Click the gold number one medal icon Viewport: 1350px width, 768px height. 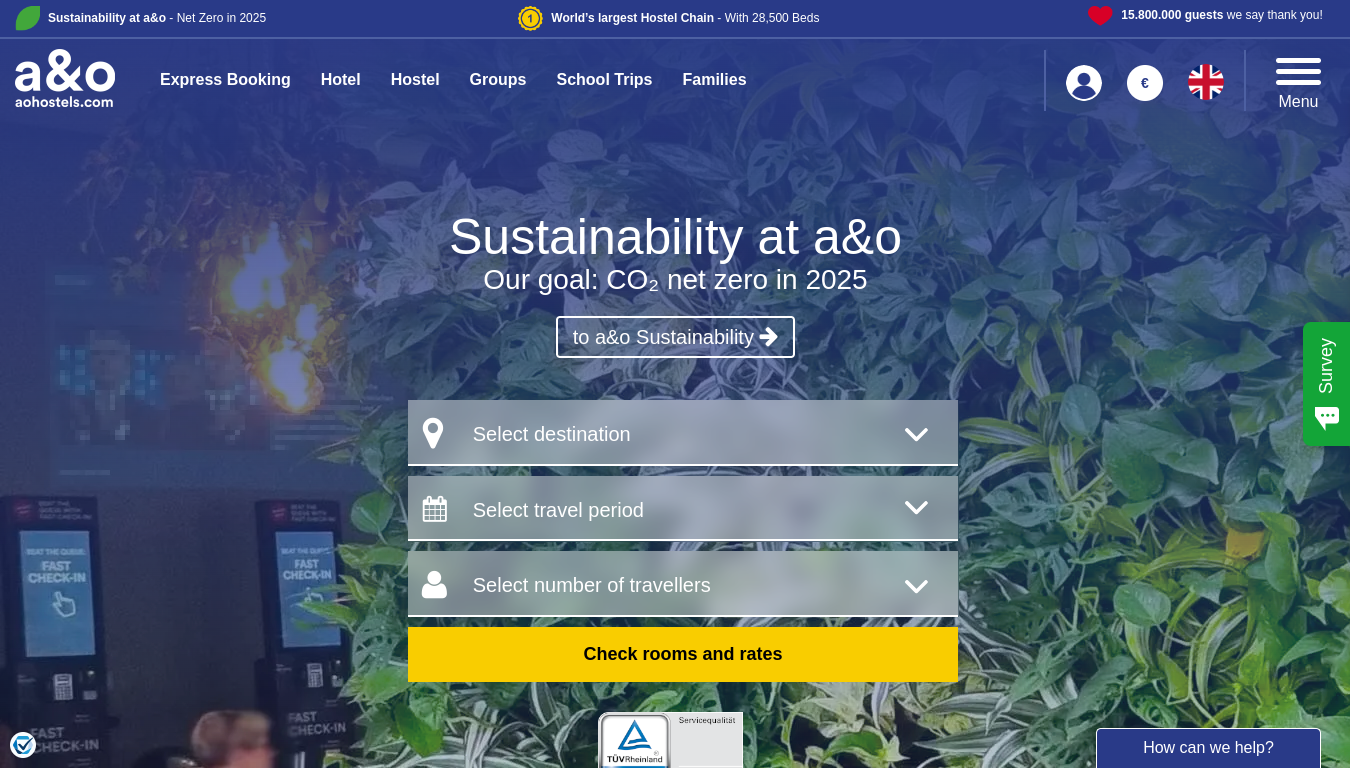pos(530,18)
